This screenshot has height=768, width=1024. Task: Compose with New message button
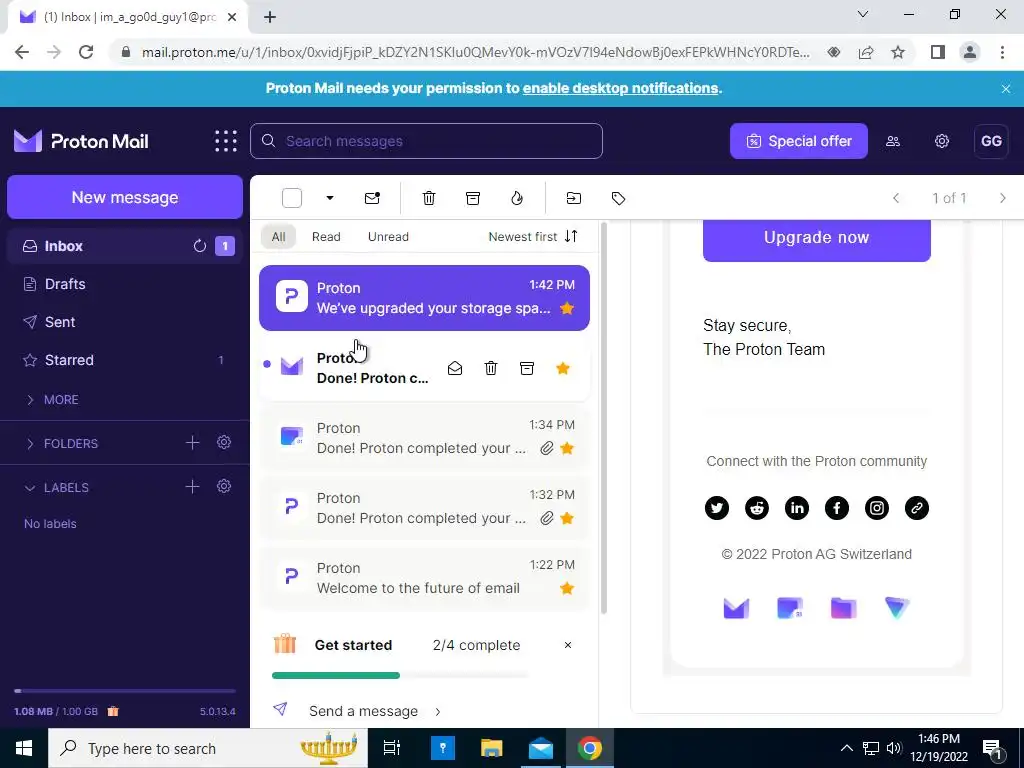tap(125, 197)
